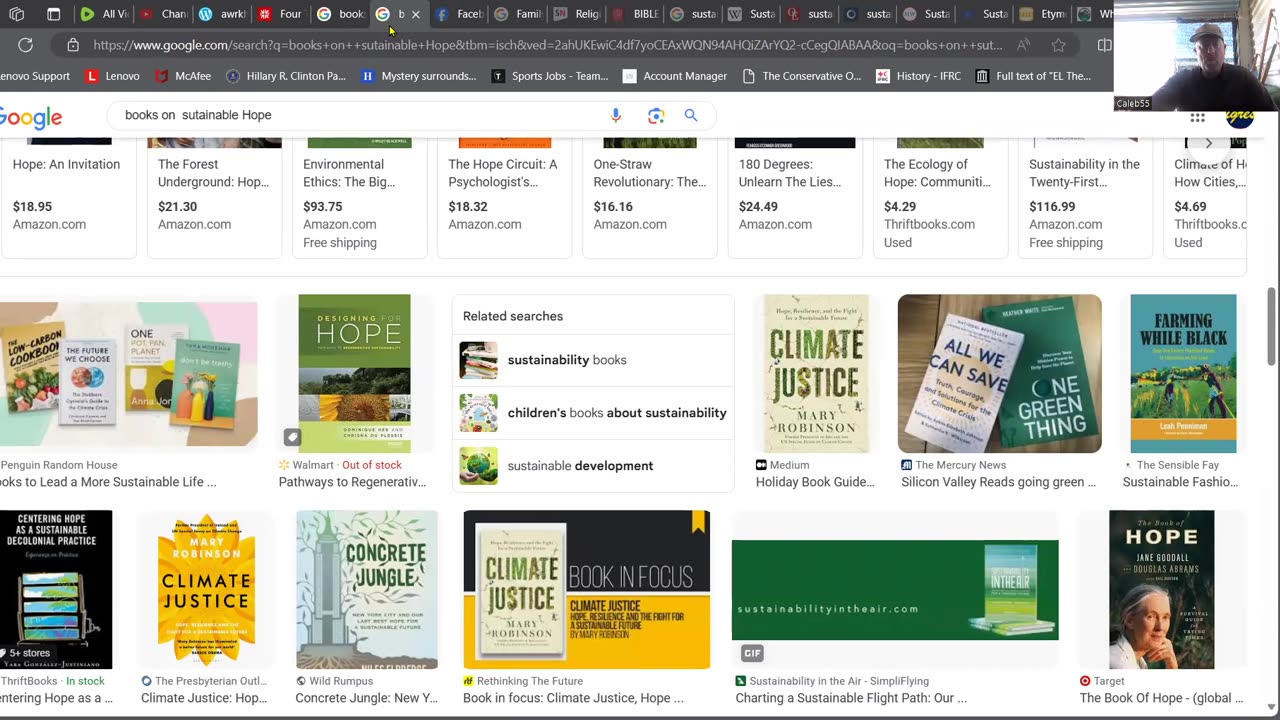The image size is (1280, 720).
Task: Add page to favorites with the star icon
Action: [x=1058, y=45]
